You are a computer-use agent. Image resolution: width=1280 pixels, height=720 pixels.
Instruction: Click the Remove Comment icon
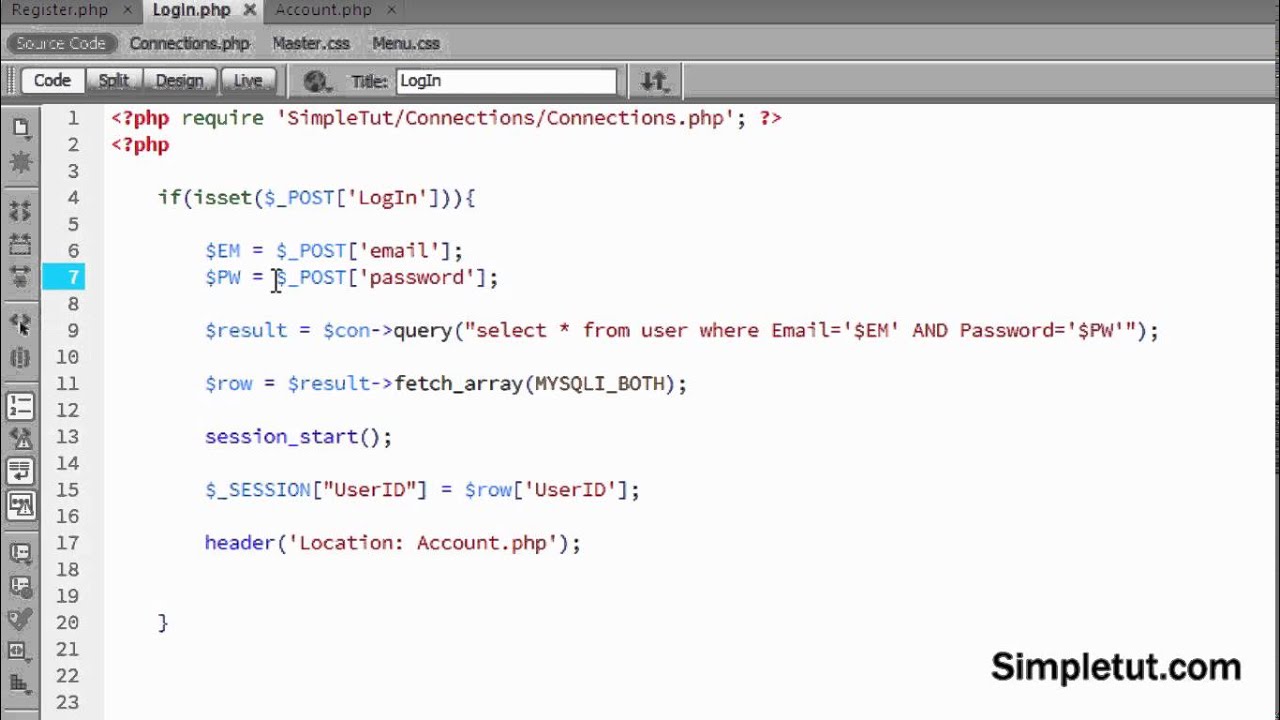21,585
